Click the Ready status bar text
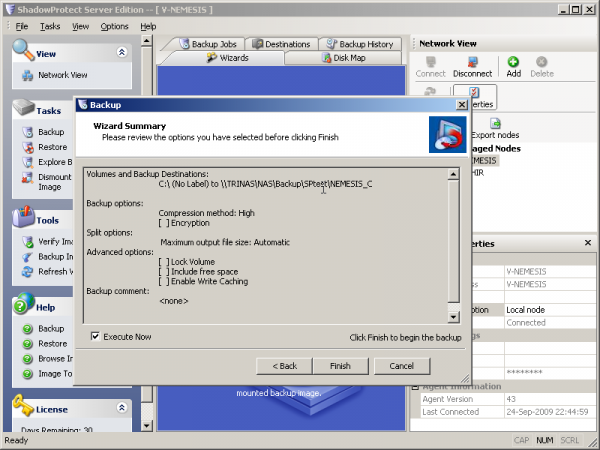The width and height of the screenshot is (600, 450). pyautogui.click(x=16, y=440)
